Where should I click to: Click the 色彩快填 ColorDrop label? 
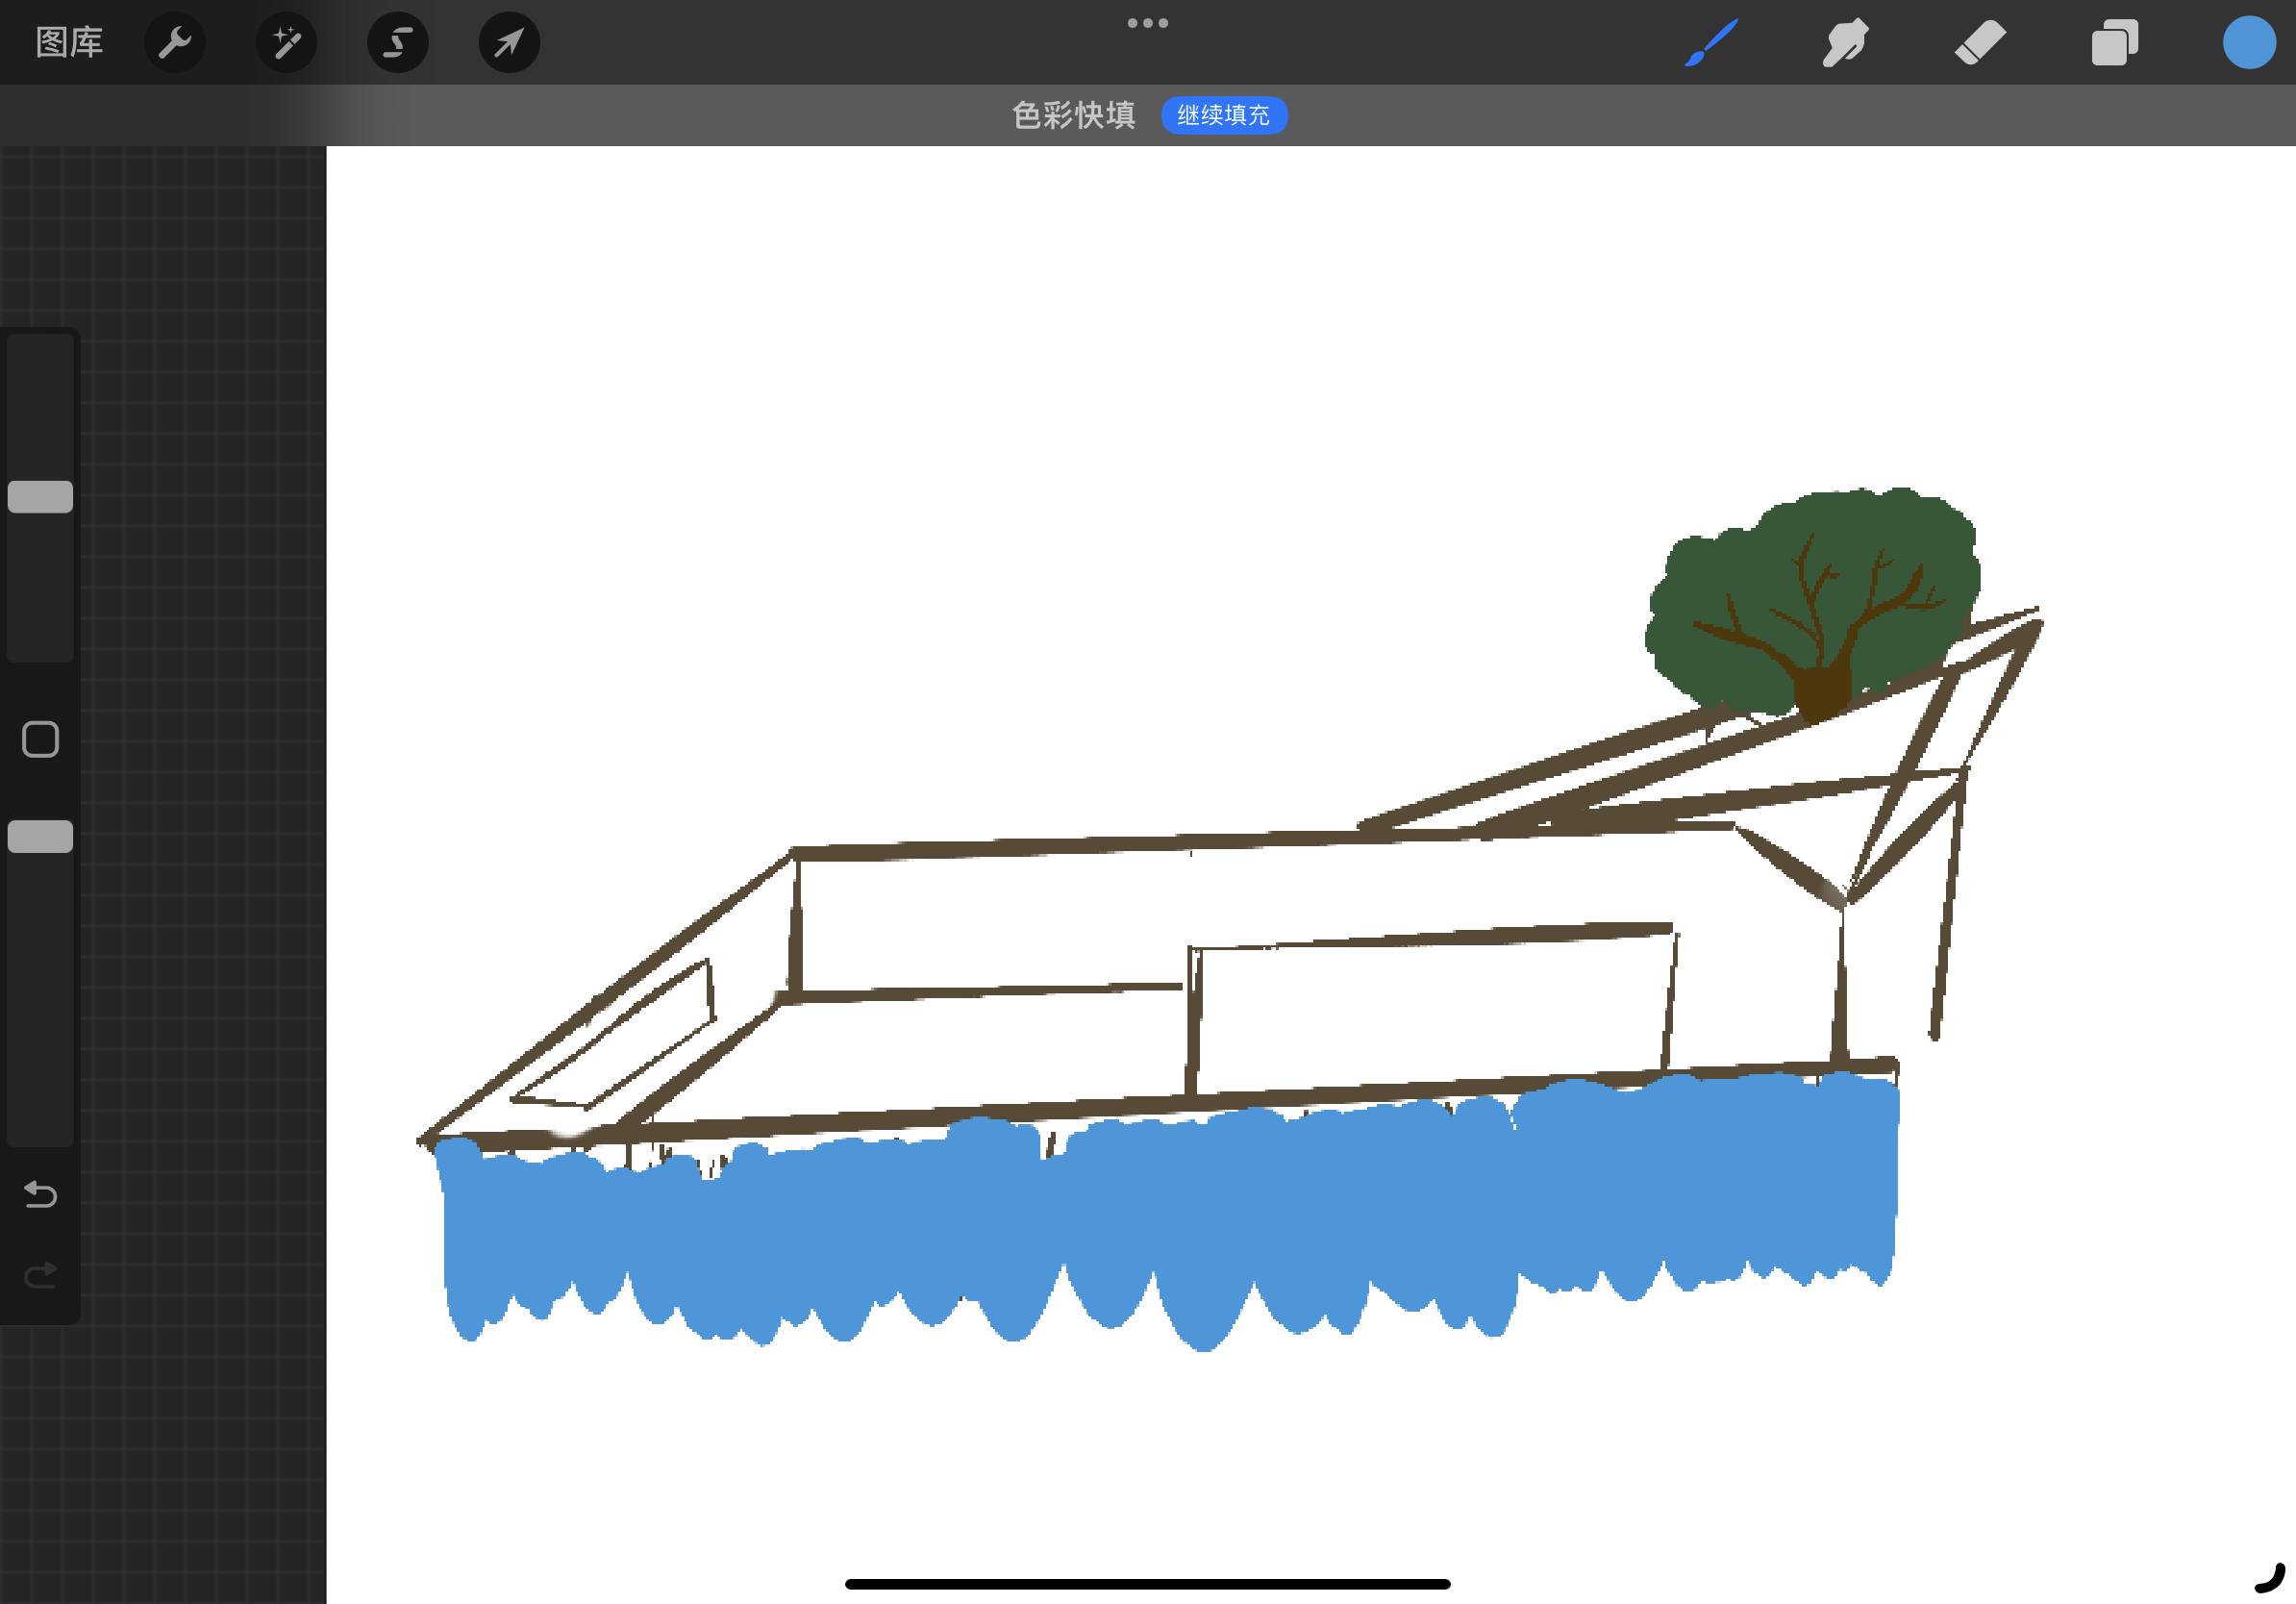point(1074,115)
